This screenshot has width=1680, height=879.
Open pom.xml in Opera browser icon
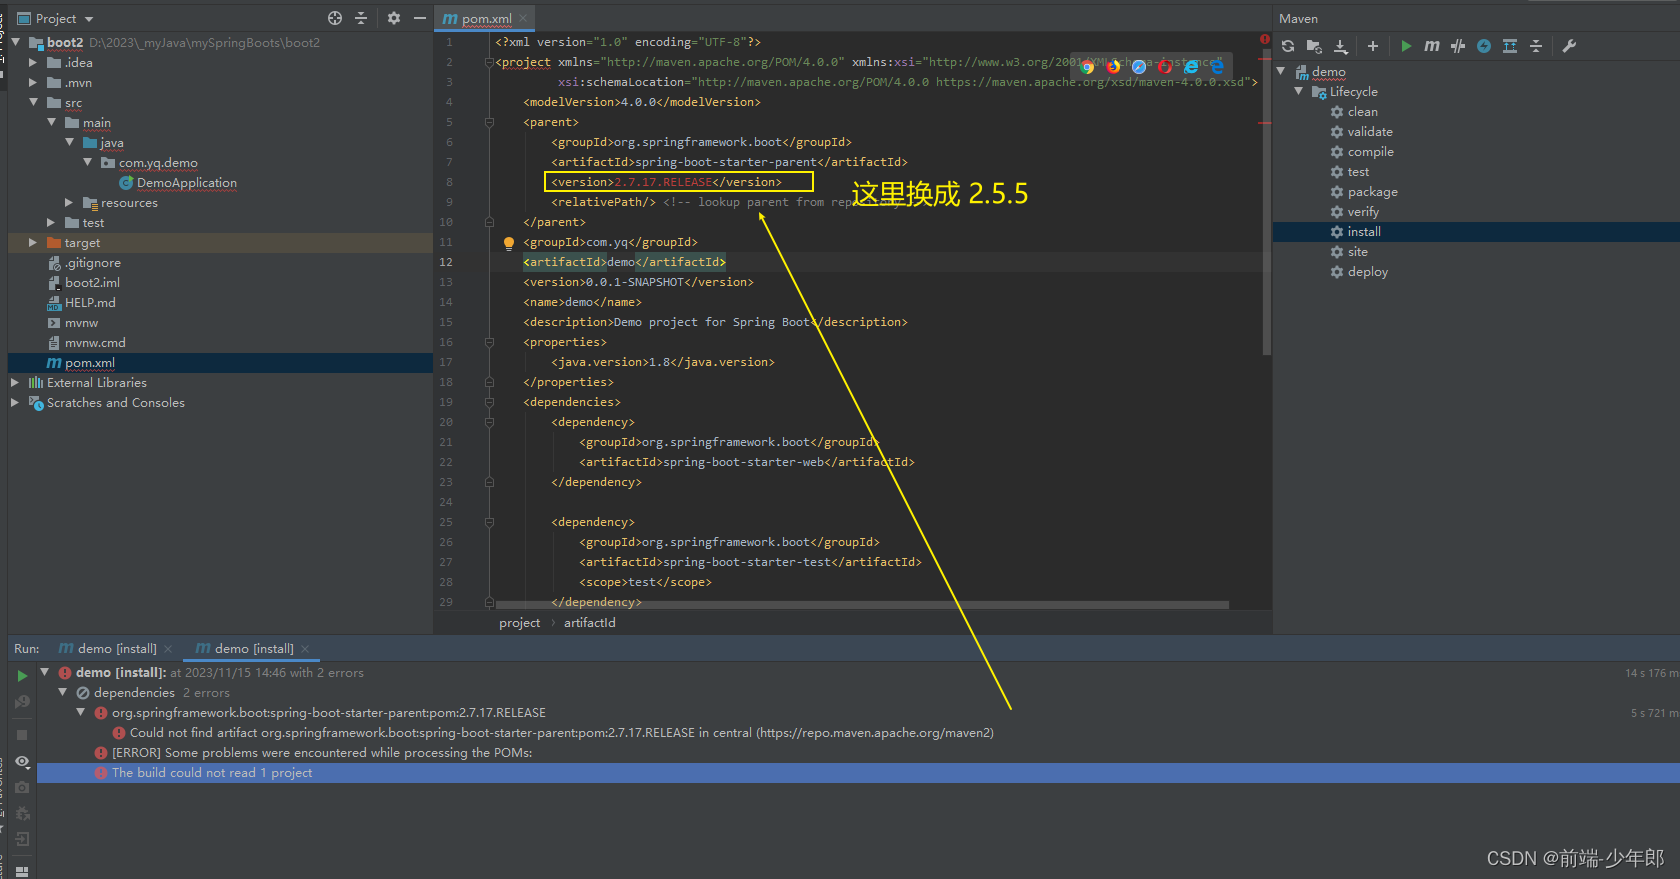point(1165,67)
